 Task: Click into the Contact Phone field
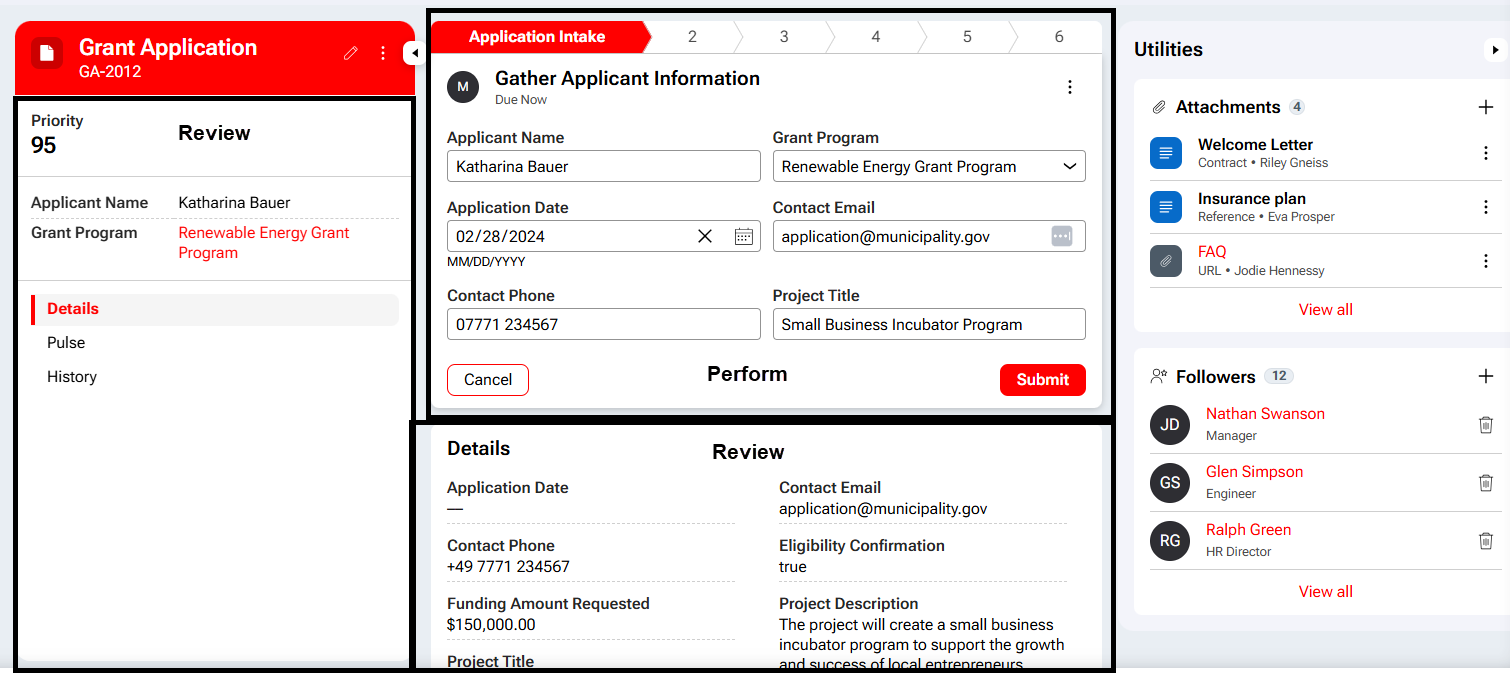(x=603, y=324)
